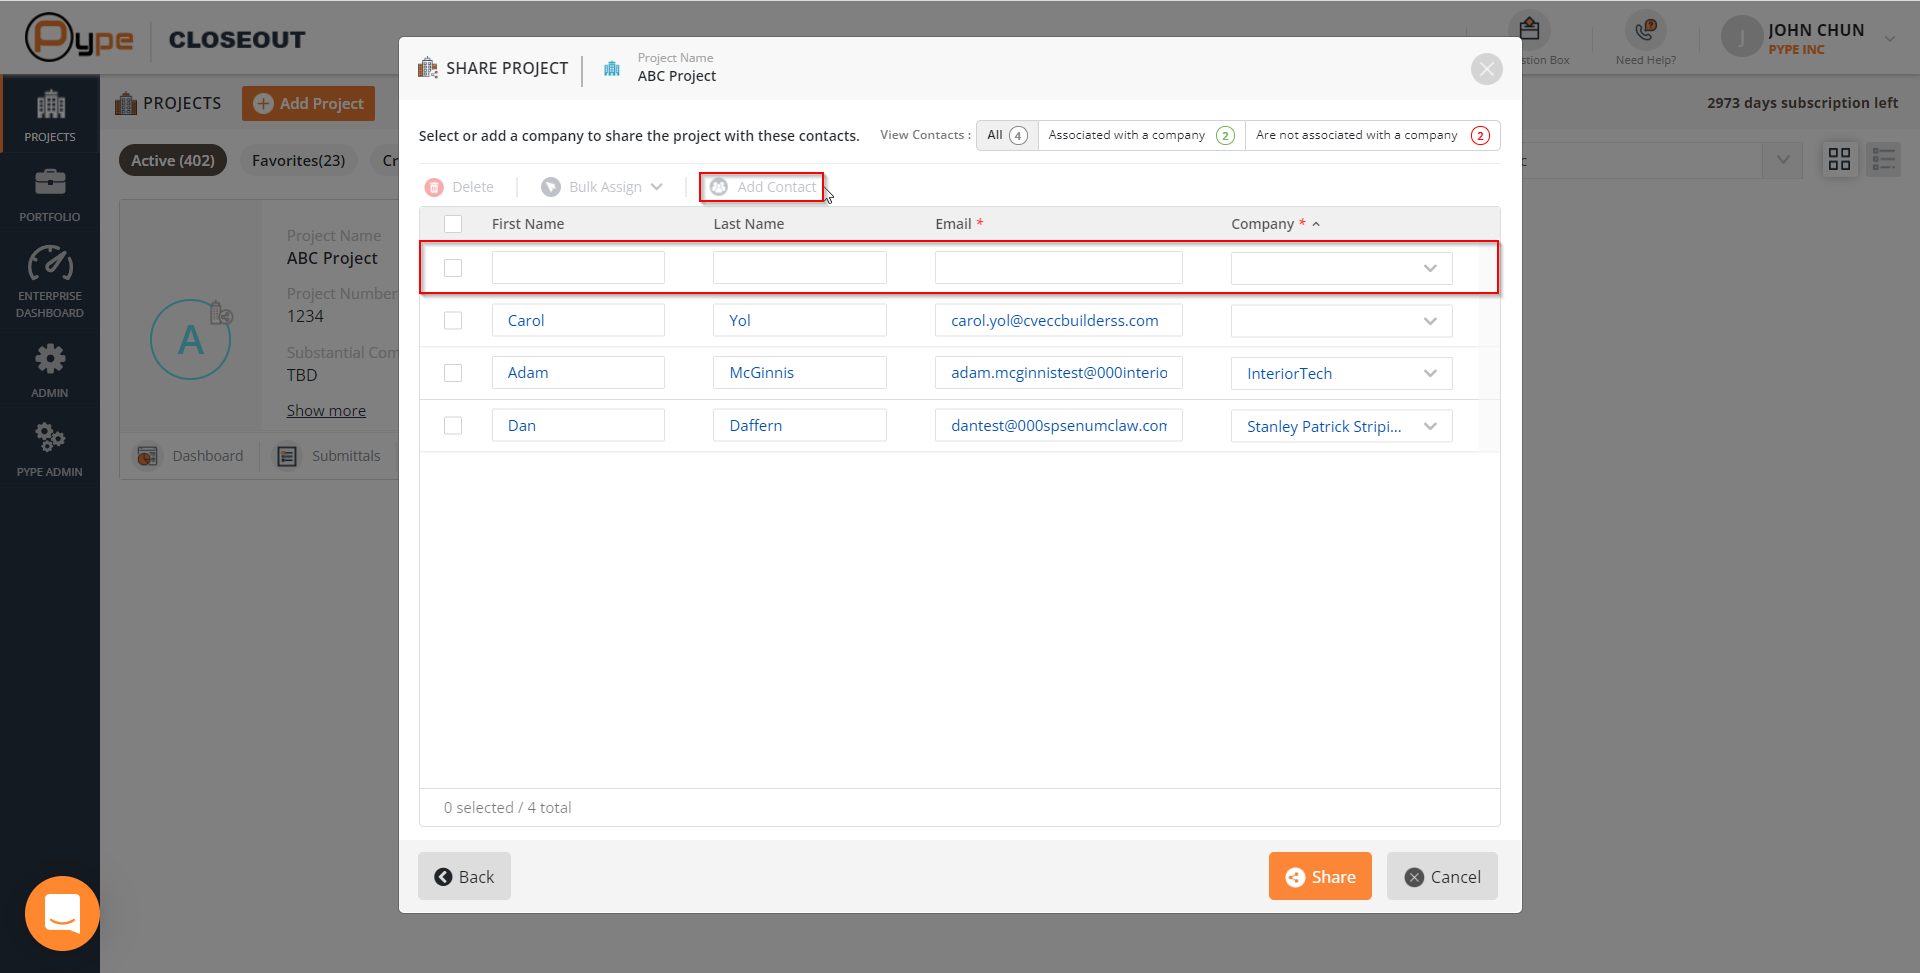Click the project name building icon

(612, 68)
